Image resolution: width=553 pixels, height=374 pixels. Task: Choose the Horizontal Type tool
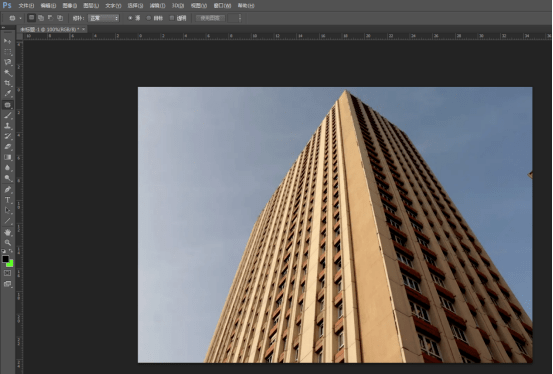(x=7, y=200)
